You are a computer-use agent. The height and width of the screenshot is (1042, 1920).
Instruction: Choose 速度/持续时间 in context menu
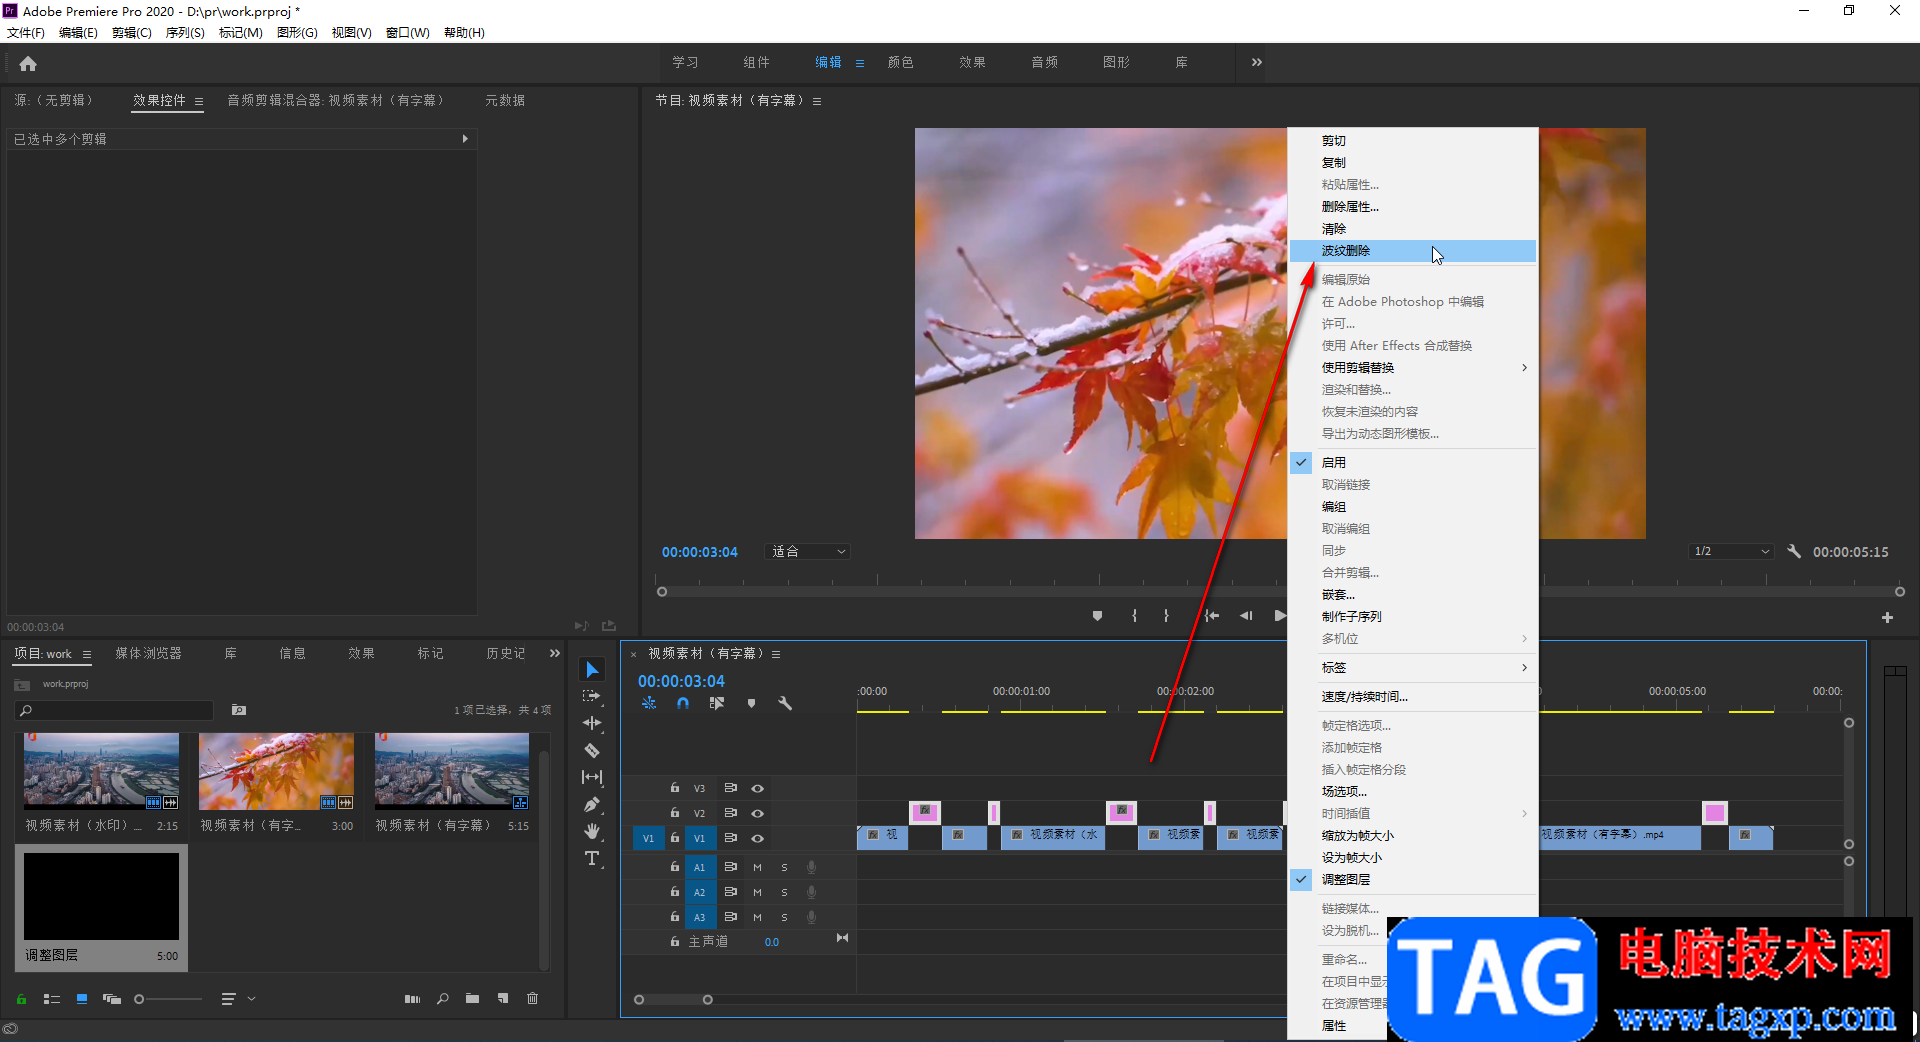1412,697
